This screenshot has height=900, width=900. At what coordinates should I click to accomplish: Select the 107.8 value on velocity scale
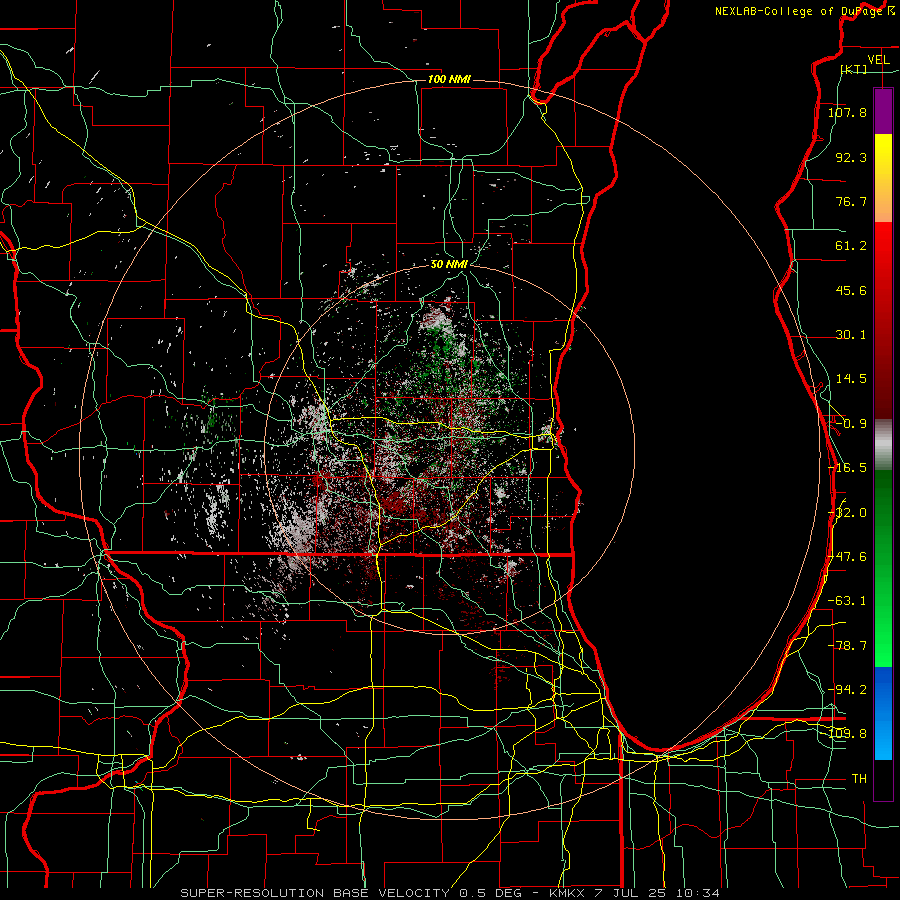coord(847,112)
